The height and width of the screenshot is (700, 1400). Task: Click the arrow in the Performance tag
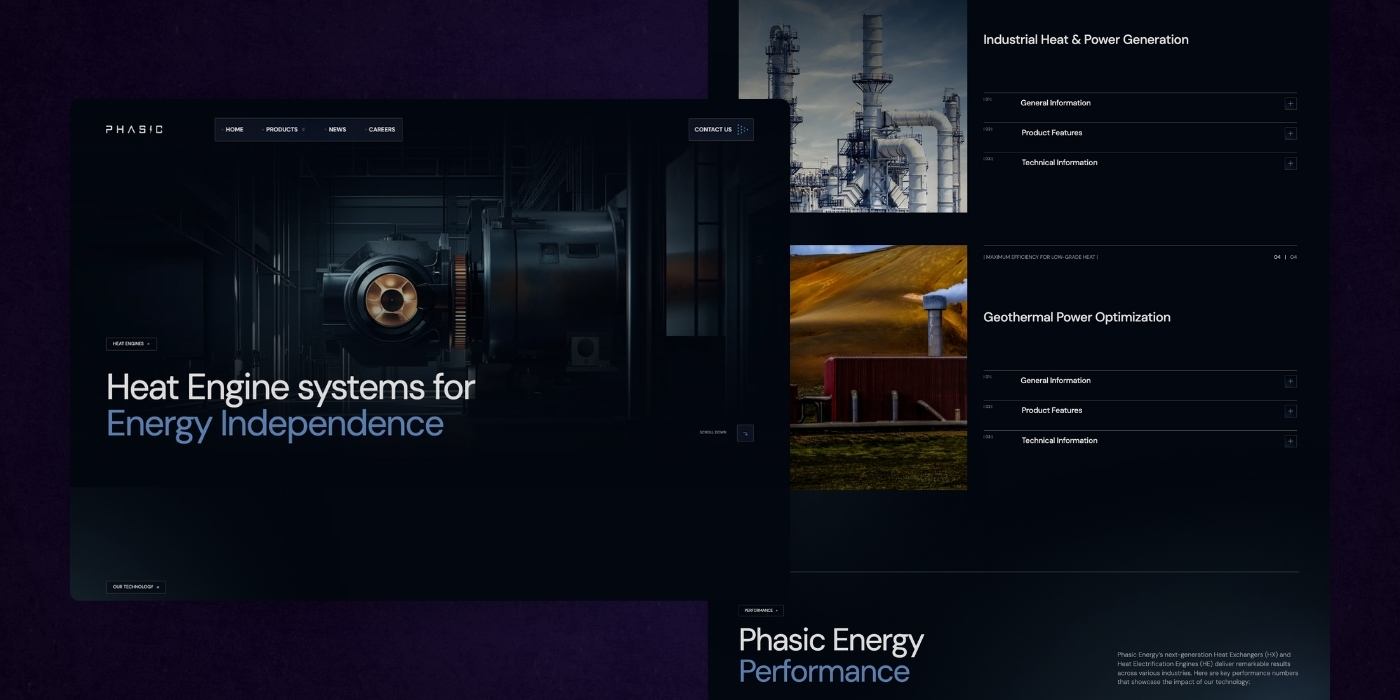(x=777, y=610)
